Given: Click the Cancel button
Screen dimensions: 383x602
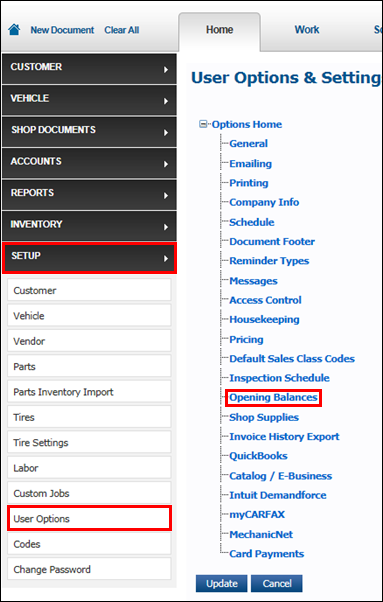Looking at the screenshot, I should [277, 583].
